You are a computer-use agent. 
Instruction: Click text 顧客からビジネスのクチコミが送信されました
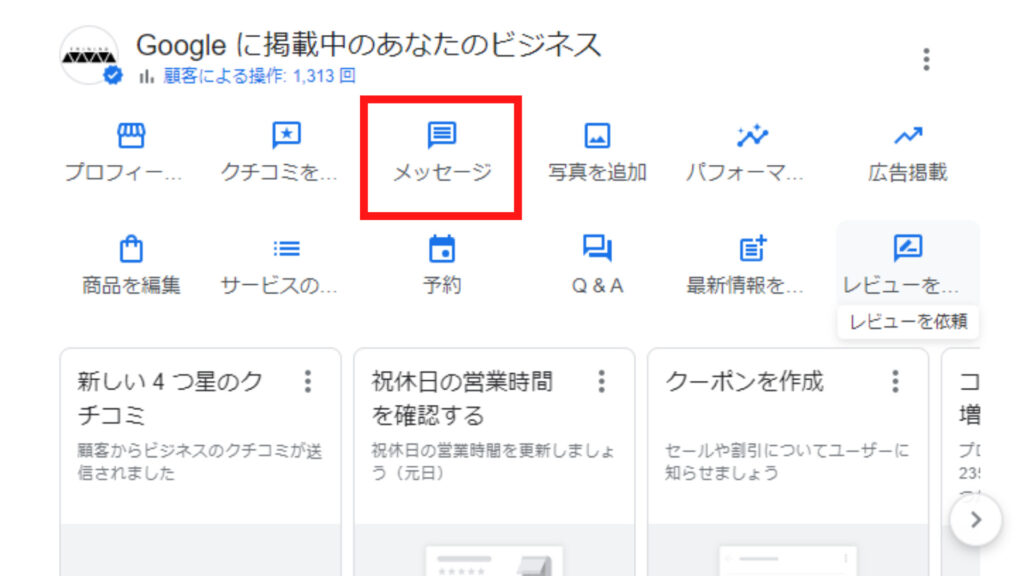pos(200,461)
